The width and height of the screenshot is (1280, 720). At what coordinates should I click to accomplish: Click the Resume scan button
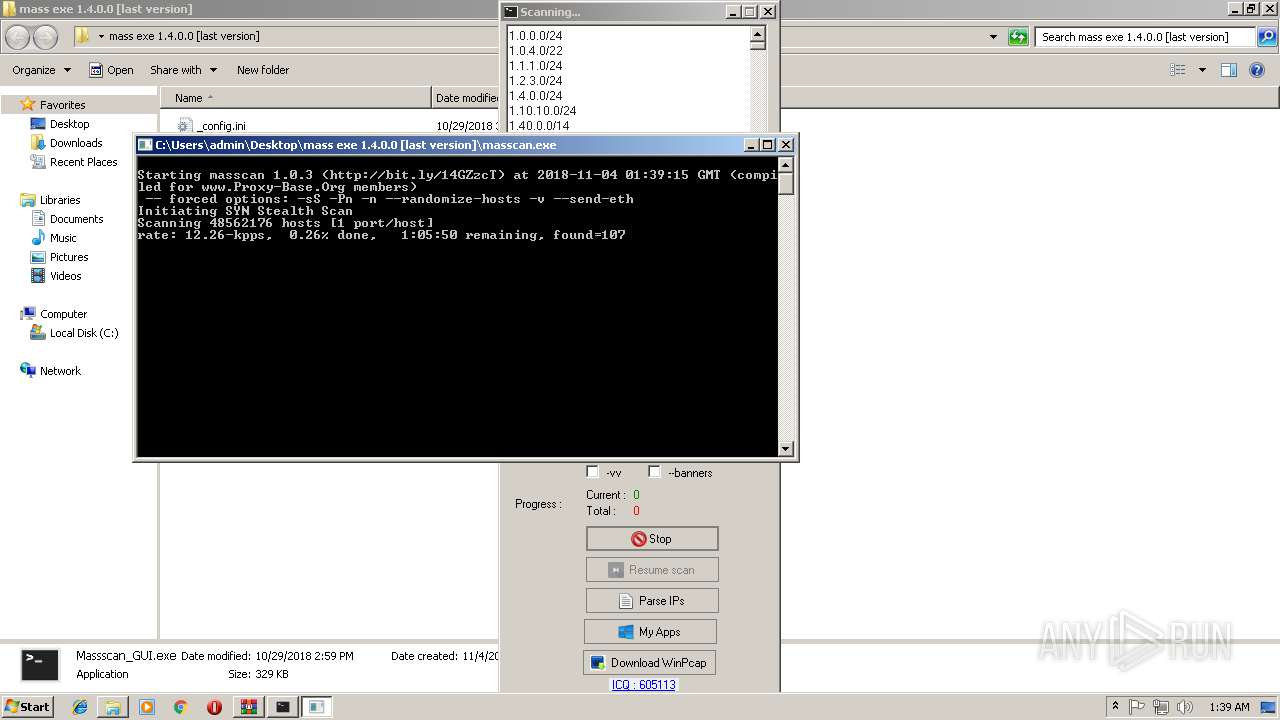point(652,570)
